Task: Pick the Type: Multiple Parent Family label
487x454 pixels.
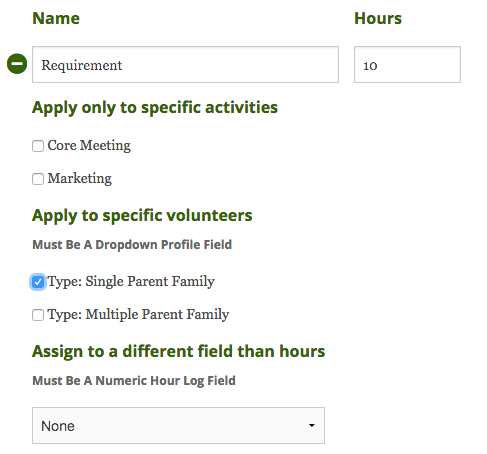Action: point(138,315)
